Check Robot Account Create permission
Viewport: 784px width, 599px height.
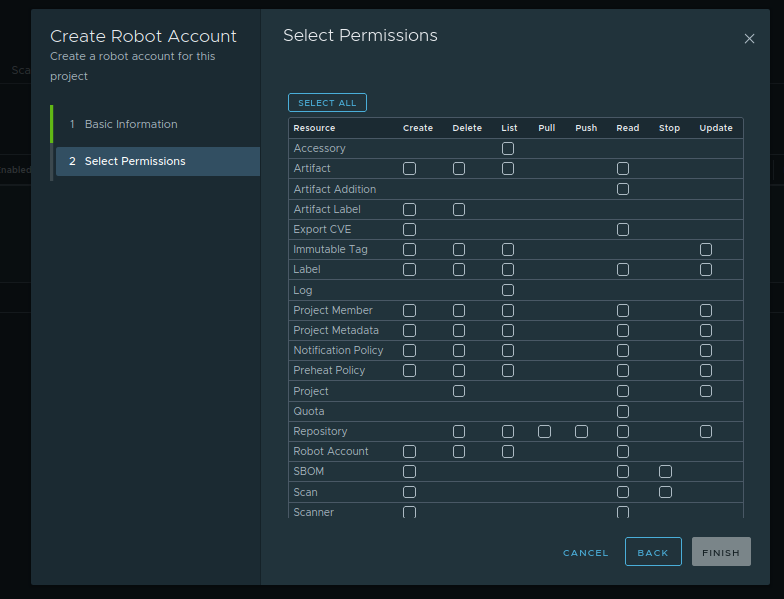point(410,452)
